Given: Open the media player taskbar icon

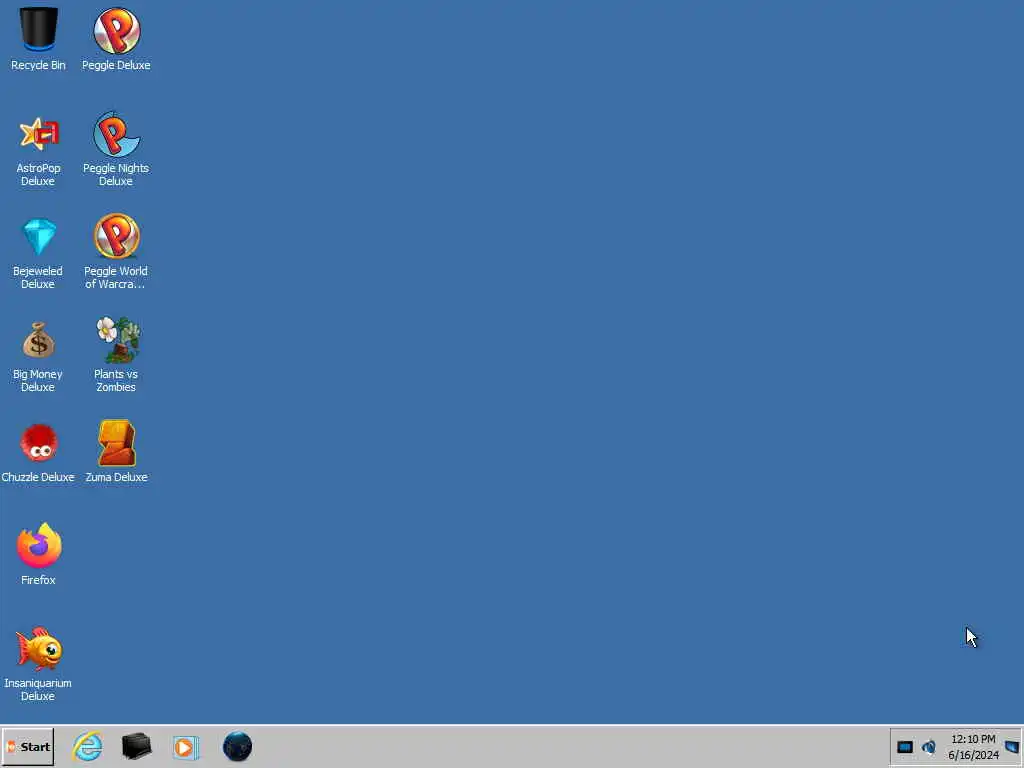Looking at the screenshot, I should (186, 747).
